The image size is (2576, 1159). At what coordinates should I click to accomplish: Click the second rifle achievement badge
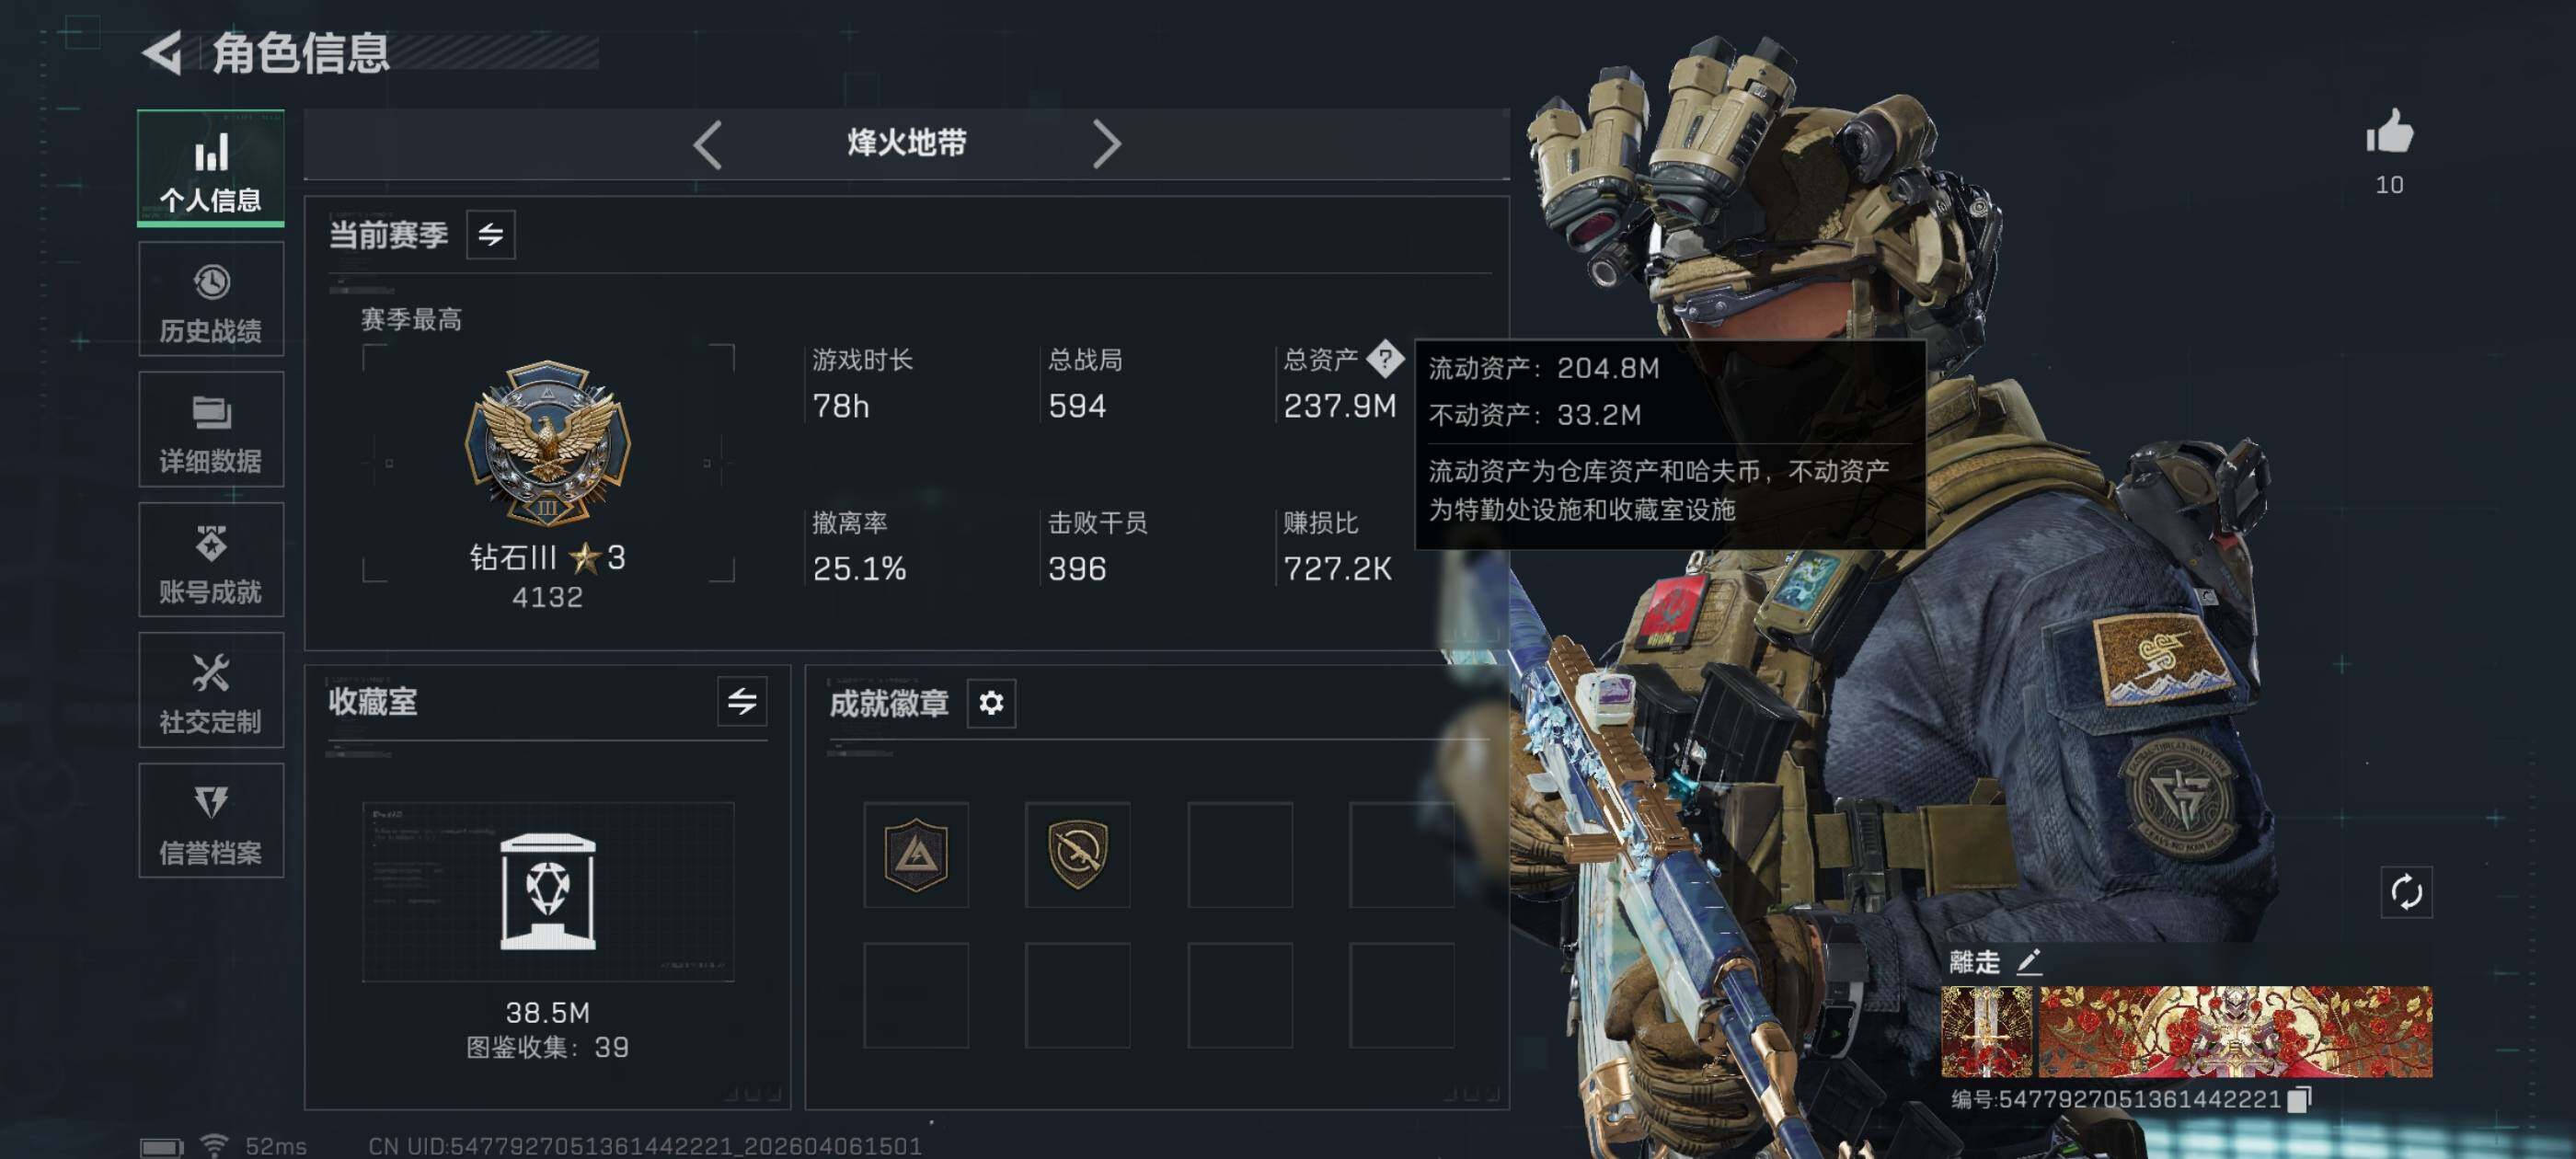pyautogui.click(x=1077, y=855)
